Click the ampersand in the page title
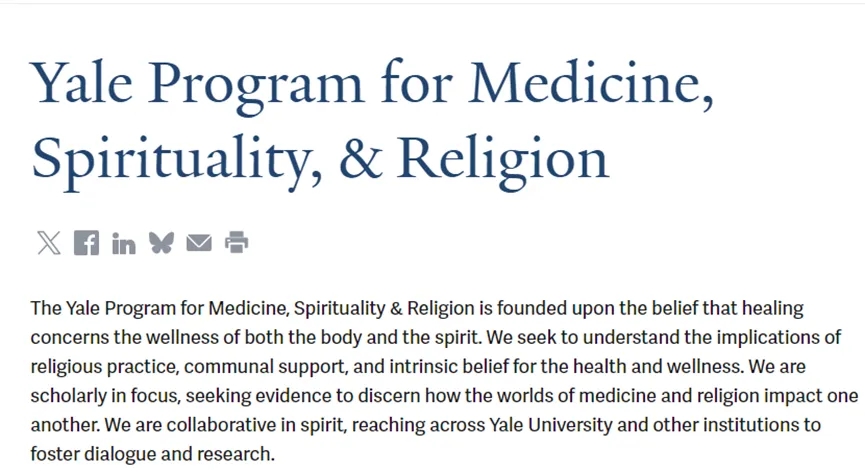This screenshot has width=865, height=472. [x=361, y=159]
